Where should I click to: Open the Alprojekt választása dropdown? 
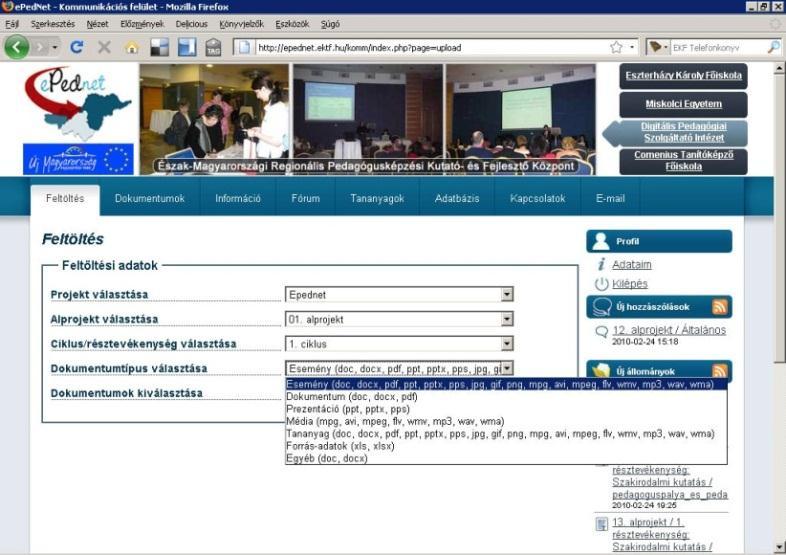pos(507,319)
